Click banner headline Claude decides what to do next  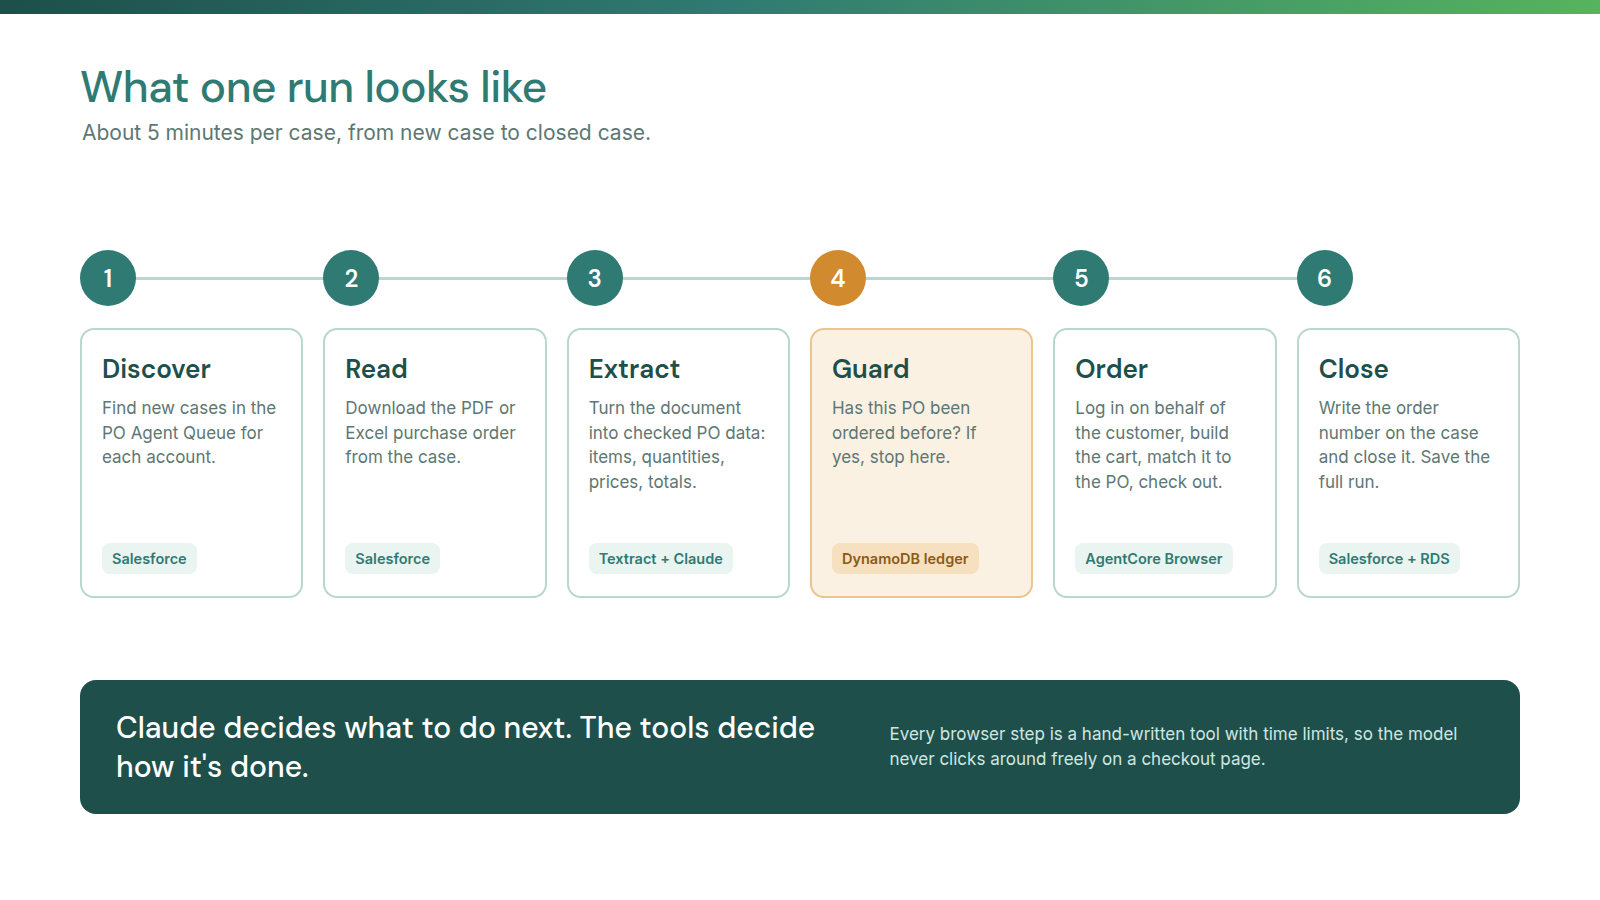pos(465,747)
